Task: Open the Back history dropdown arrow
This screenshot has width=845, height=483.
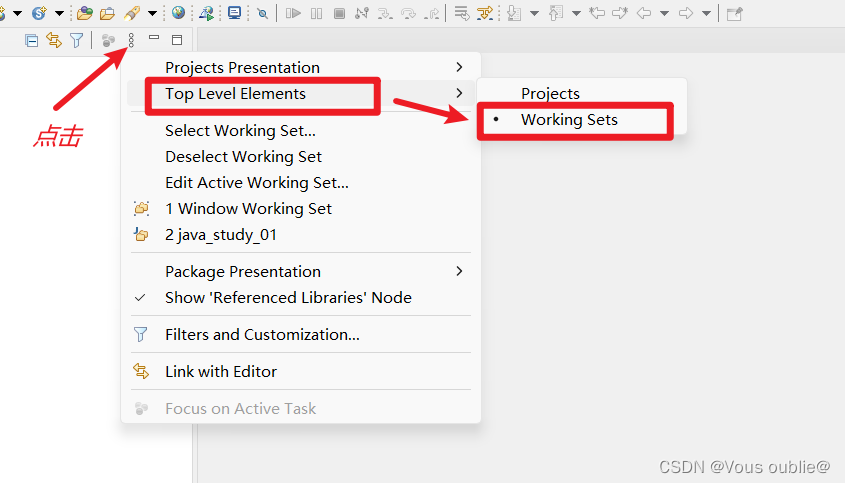Action: point(664,13)
